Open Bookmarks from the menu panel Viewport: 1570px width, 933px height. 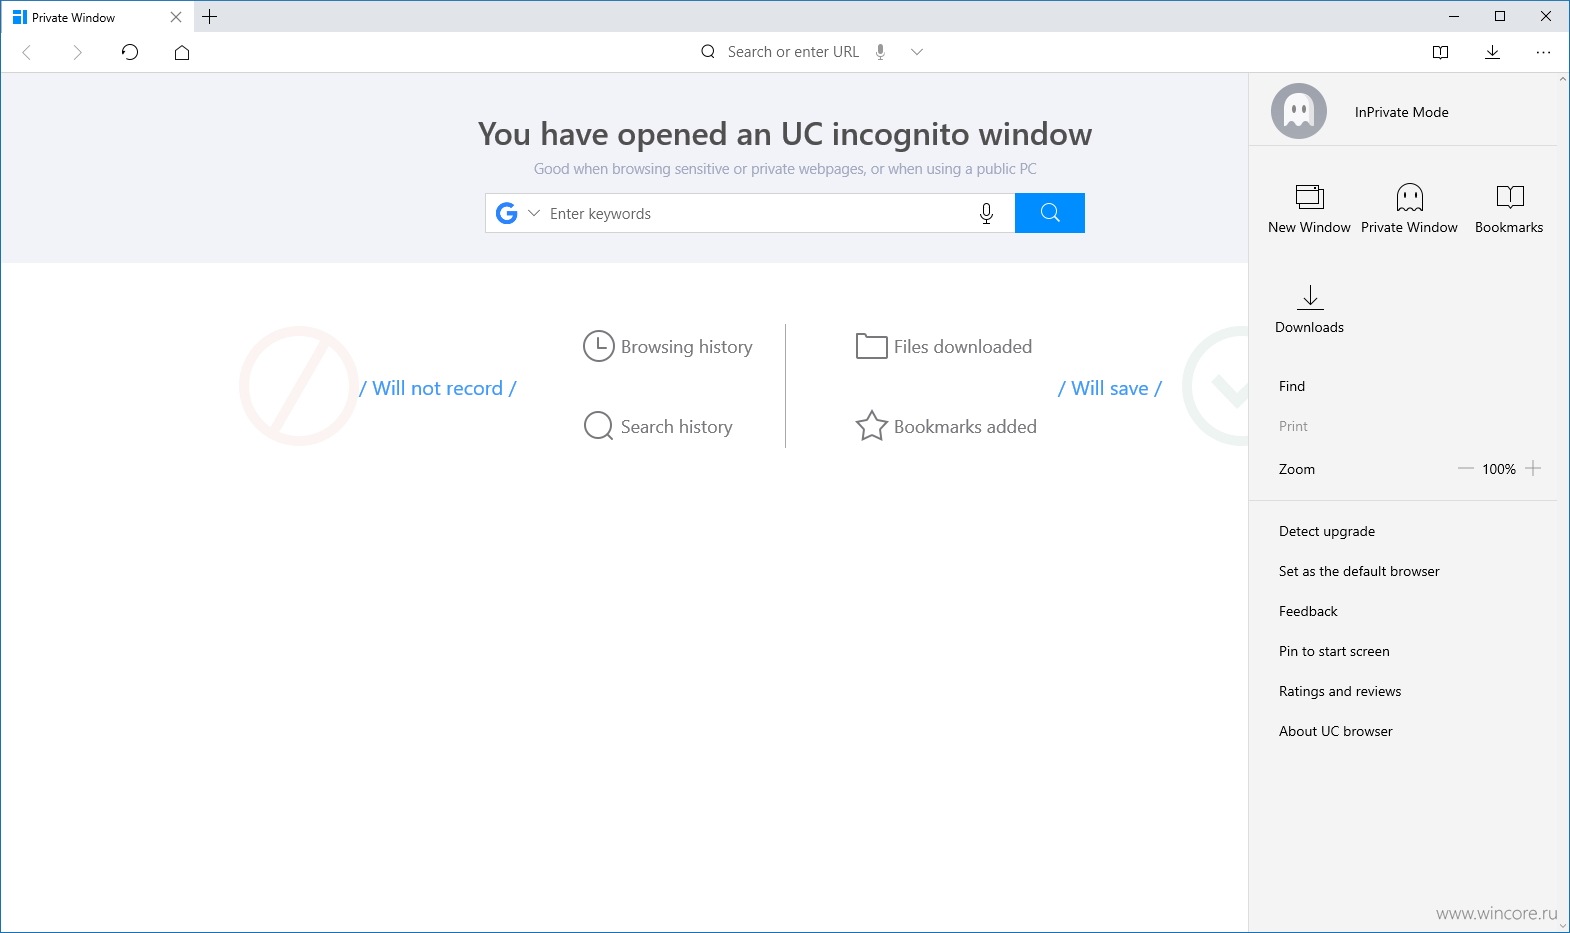[x=1509, y=209]
